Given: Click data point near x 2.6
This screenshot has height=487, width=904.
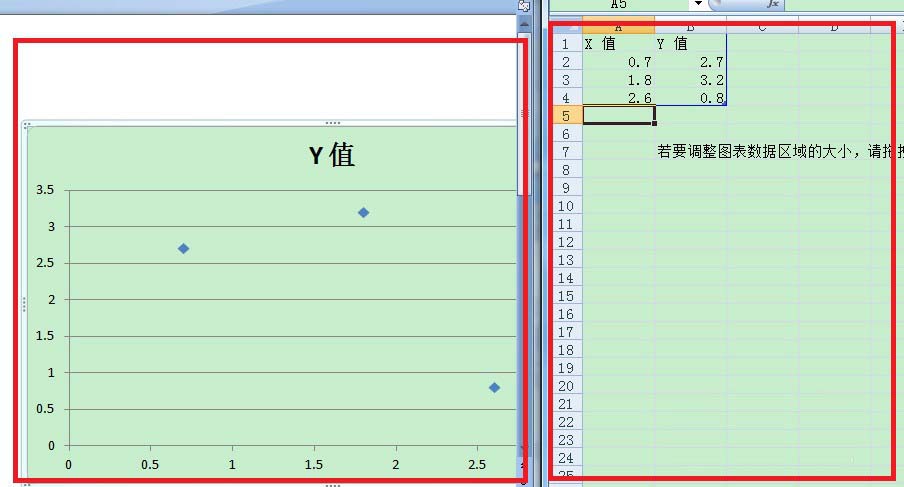Looking at the screenshot, I should (x=494, y=388).
